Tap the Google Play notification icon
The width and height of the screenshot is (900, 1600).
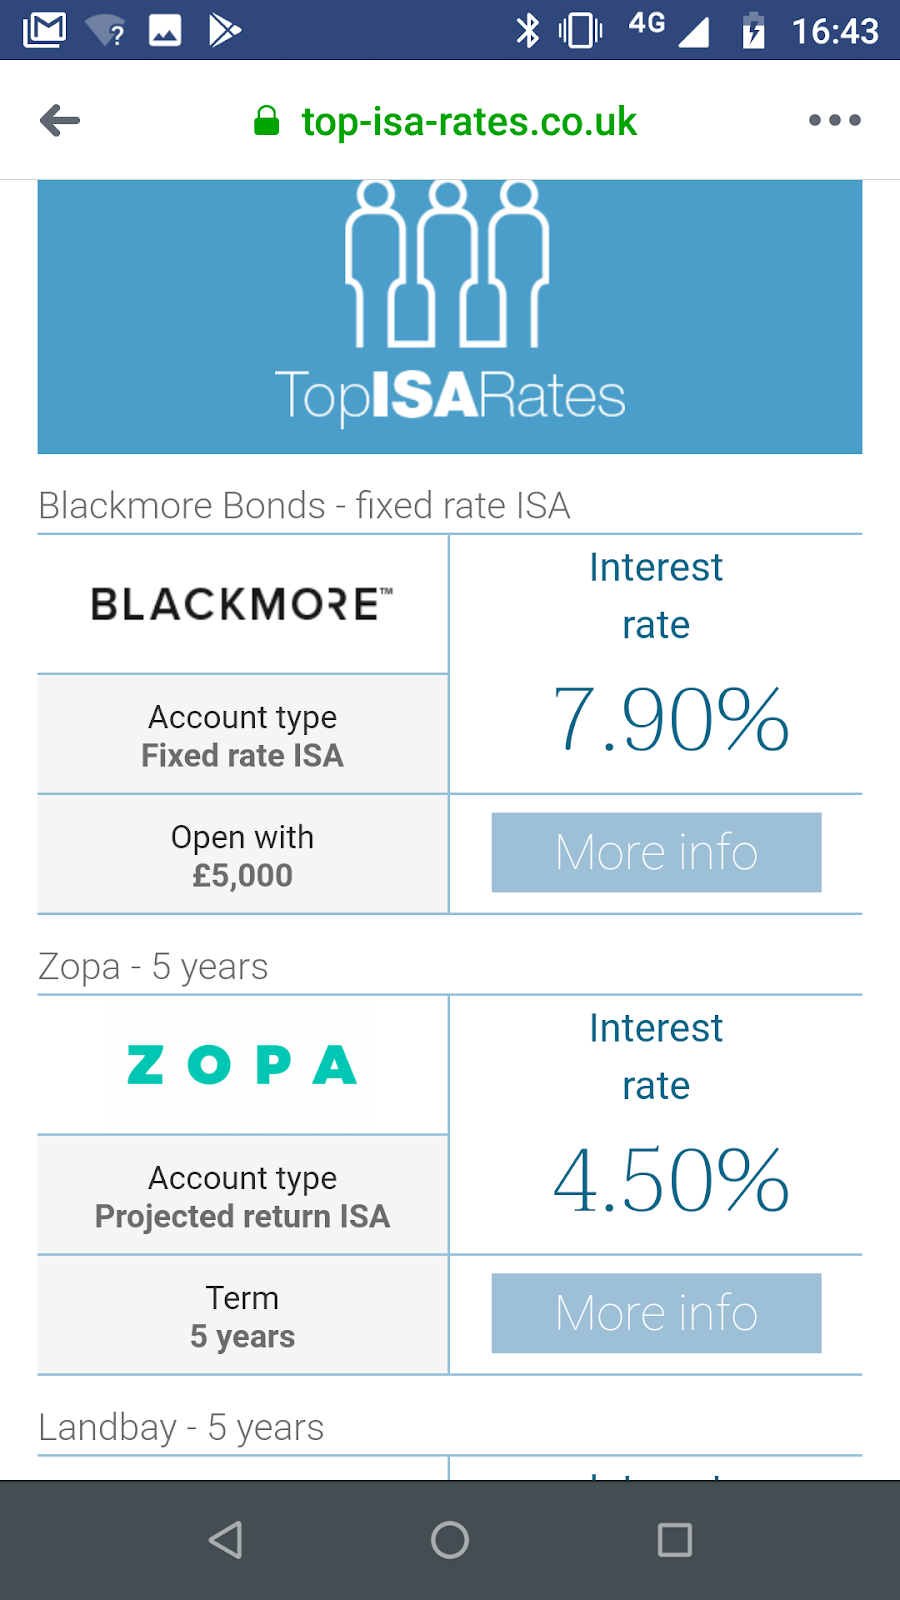[x=225, y=28]
